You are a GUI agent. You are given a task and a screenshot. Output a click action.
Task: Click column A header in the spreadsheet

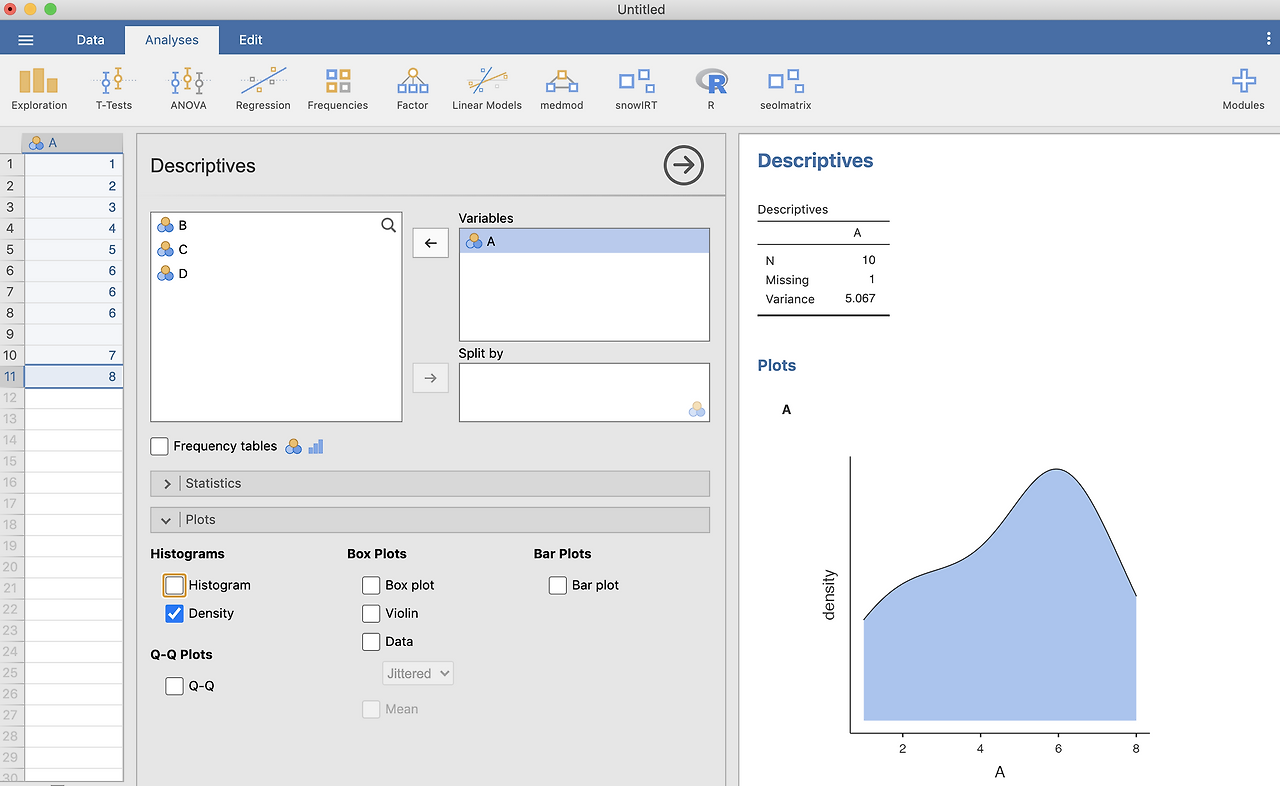tap(73, 143)
